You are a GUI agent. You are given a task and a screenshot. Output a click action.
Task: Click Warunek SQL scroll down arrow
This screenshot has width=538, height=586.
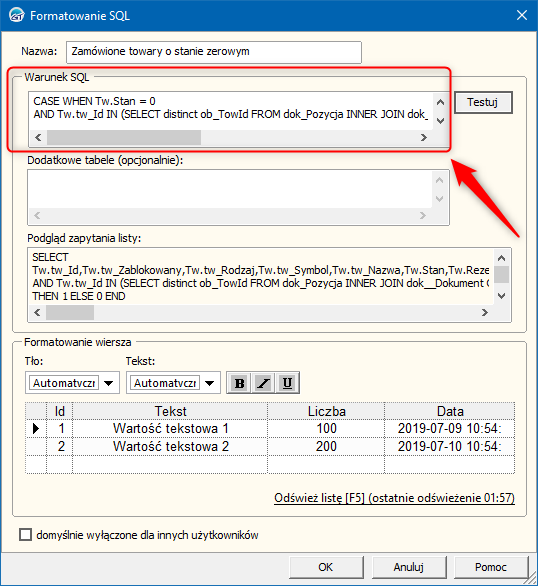pos(440,121)
